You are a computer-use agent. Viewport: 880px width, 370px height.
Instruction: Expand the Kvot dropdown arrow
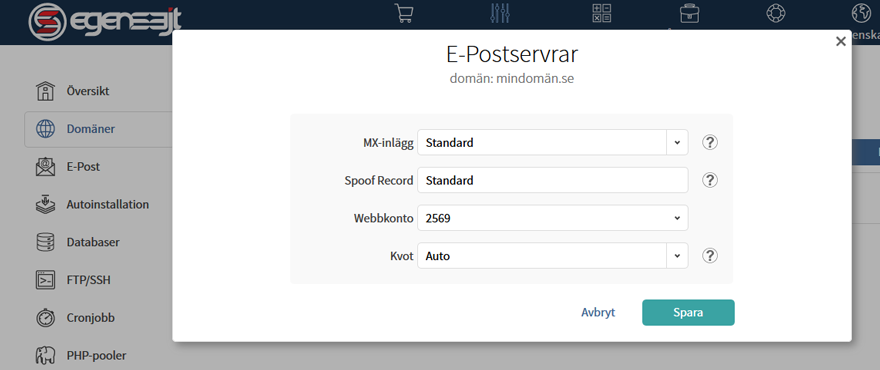[x=677, y=256]
